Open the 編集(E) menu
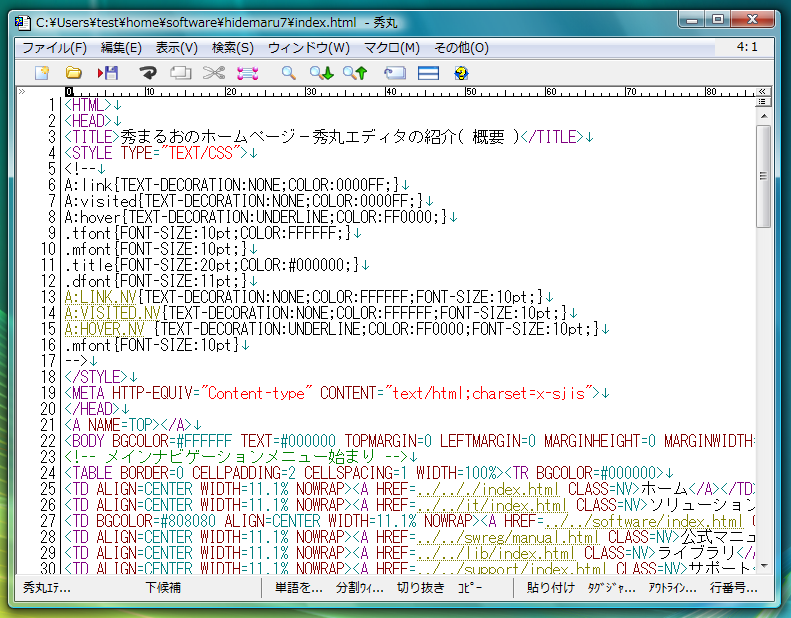The image size is (791, 618). point(121,48)
